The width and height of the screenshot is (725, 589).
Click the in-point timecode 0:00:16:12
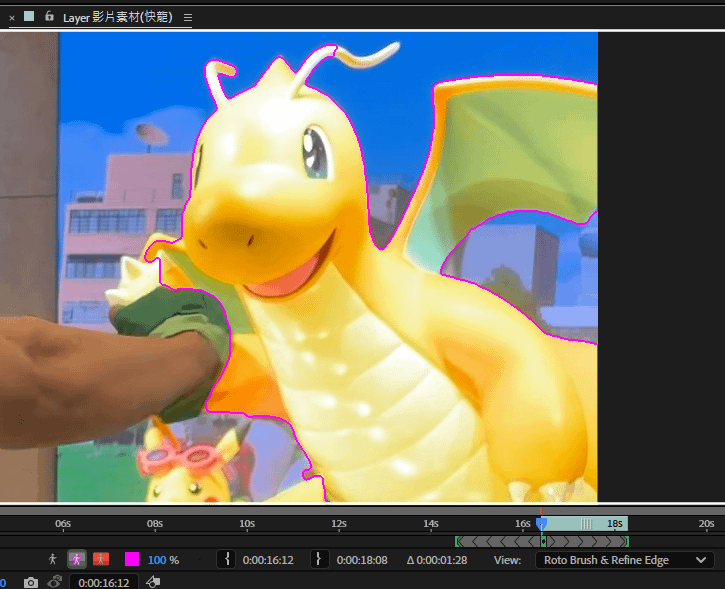pos(267,560)
